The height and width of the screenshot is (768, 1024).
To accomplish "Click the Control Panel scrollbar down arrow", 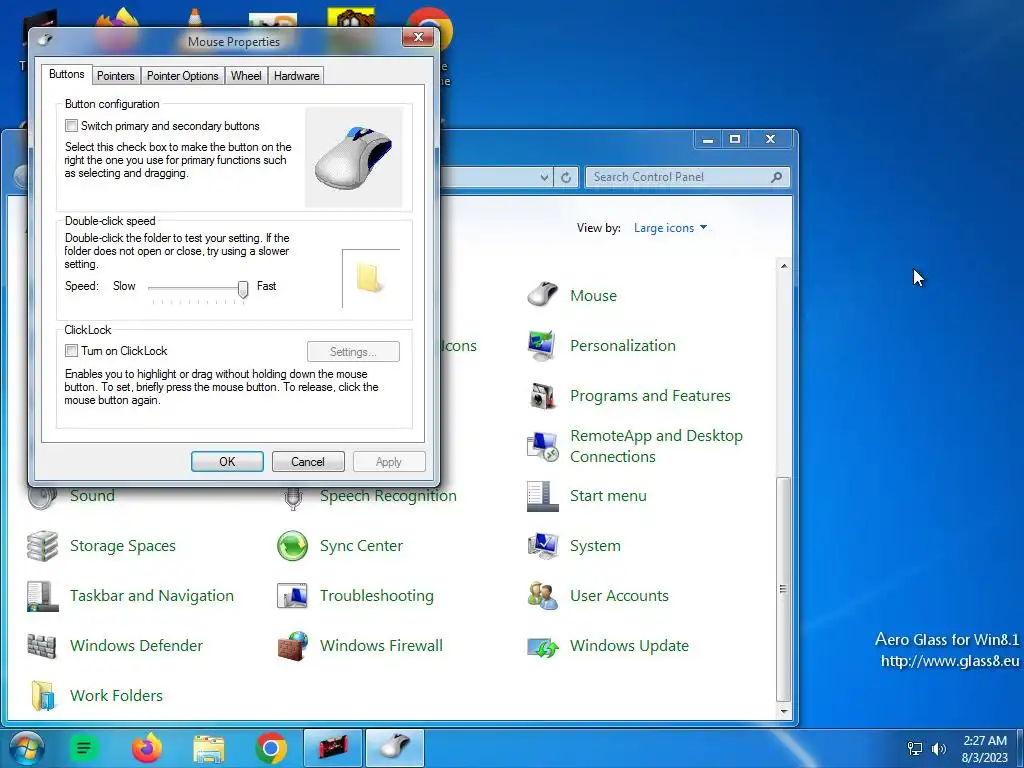I will [x=784, y=711].
